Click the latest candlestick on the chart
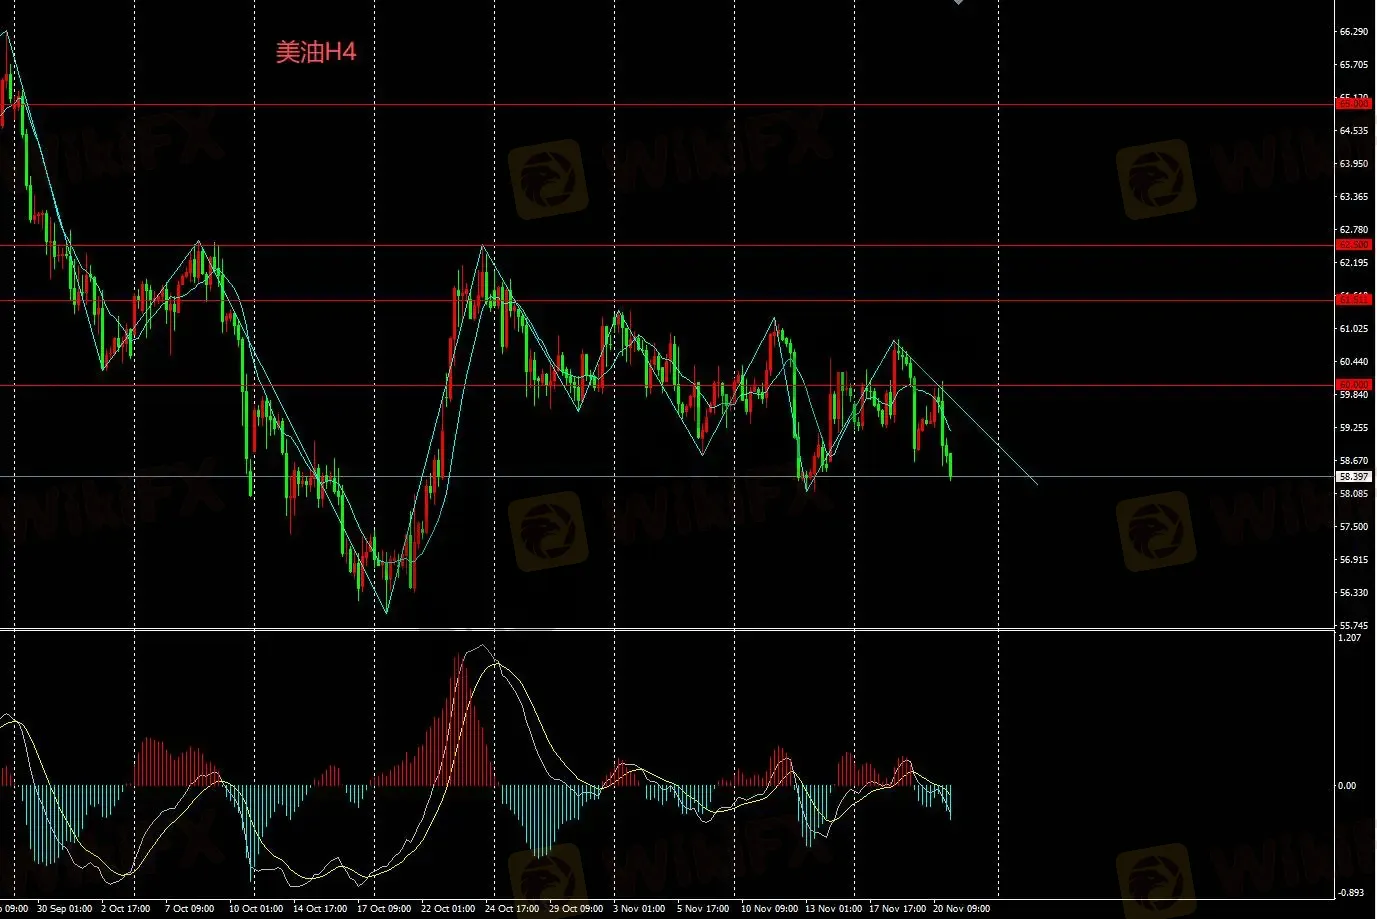Viewport: 1377px width, 919px height. tap(950, 465)
